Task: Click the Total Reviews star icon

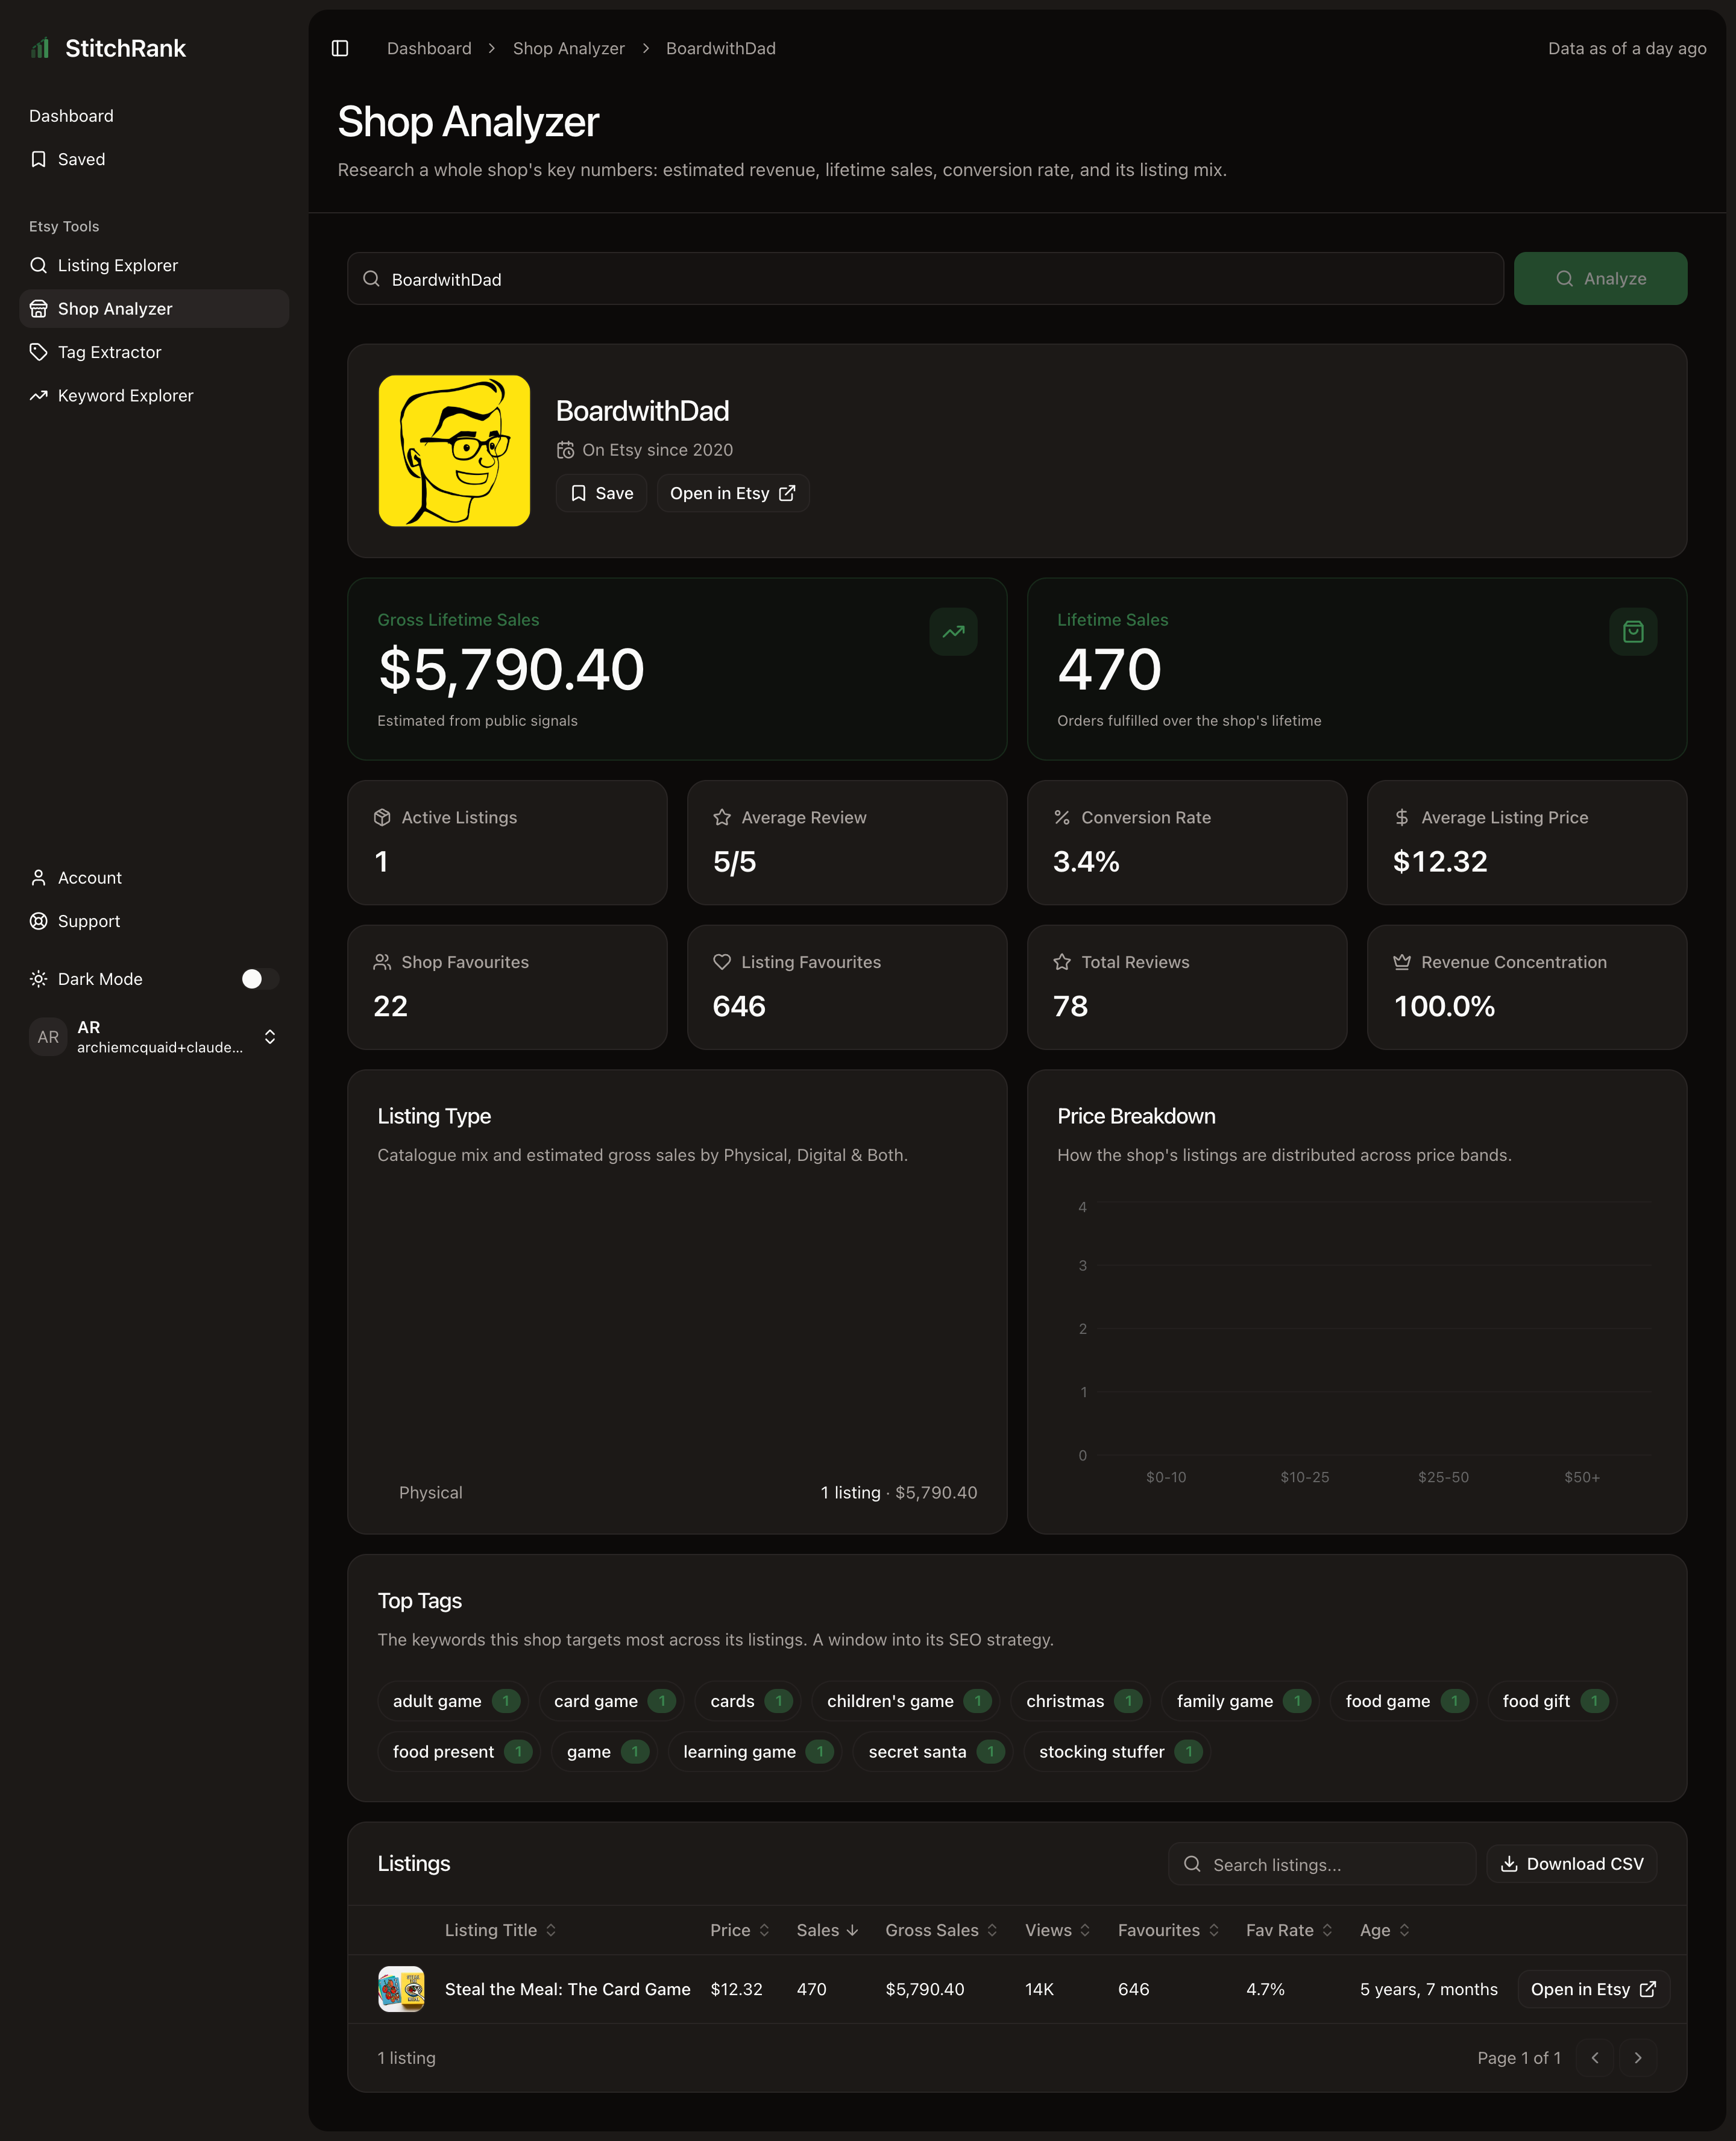Action: [1062, 962]
